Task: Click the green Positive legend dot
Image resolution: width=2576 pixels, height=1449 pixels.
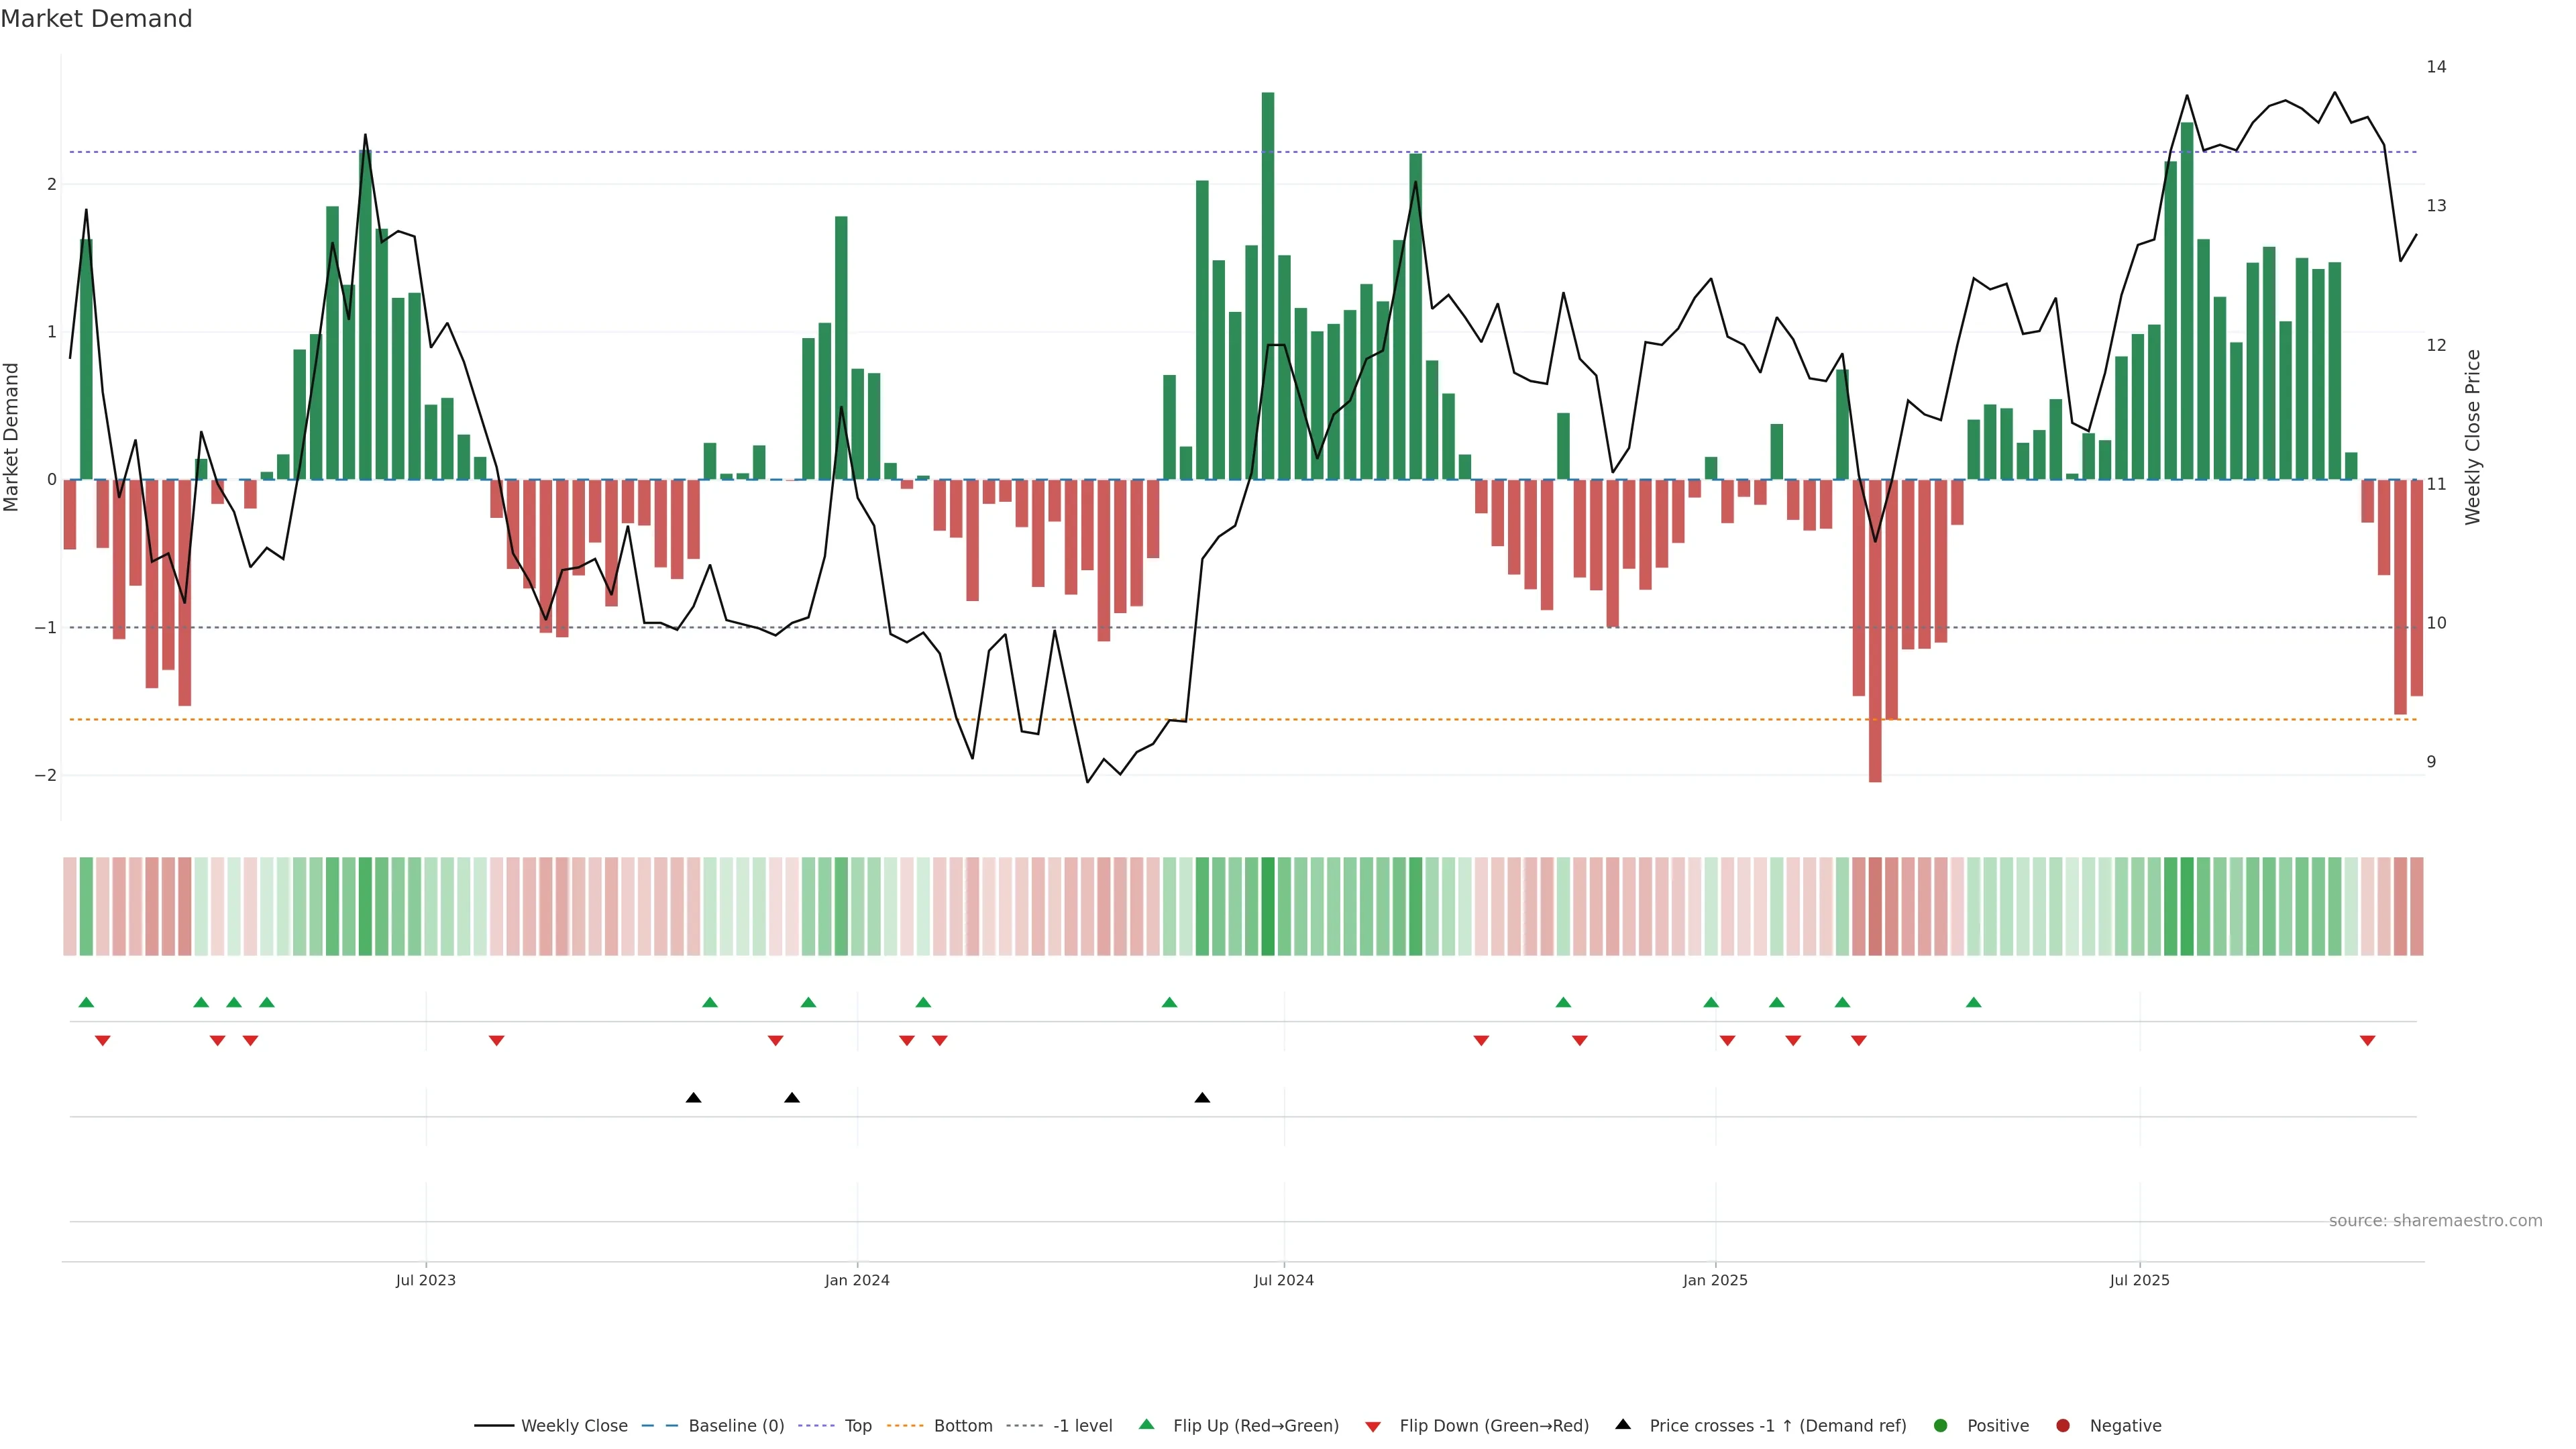Action: coord(1941,1425)
